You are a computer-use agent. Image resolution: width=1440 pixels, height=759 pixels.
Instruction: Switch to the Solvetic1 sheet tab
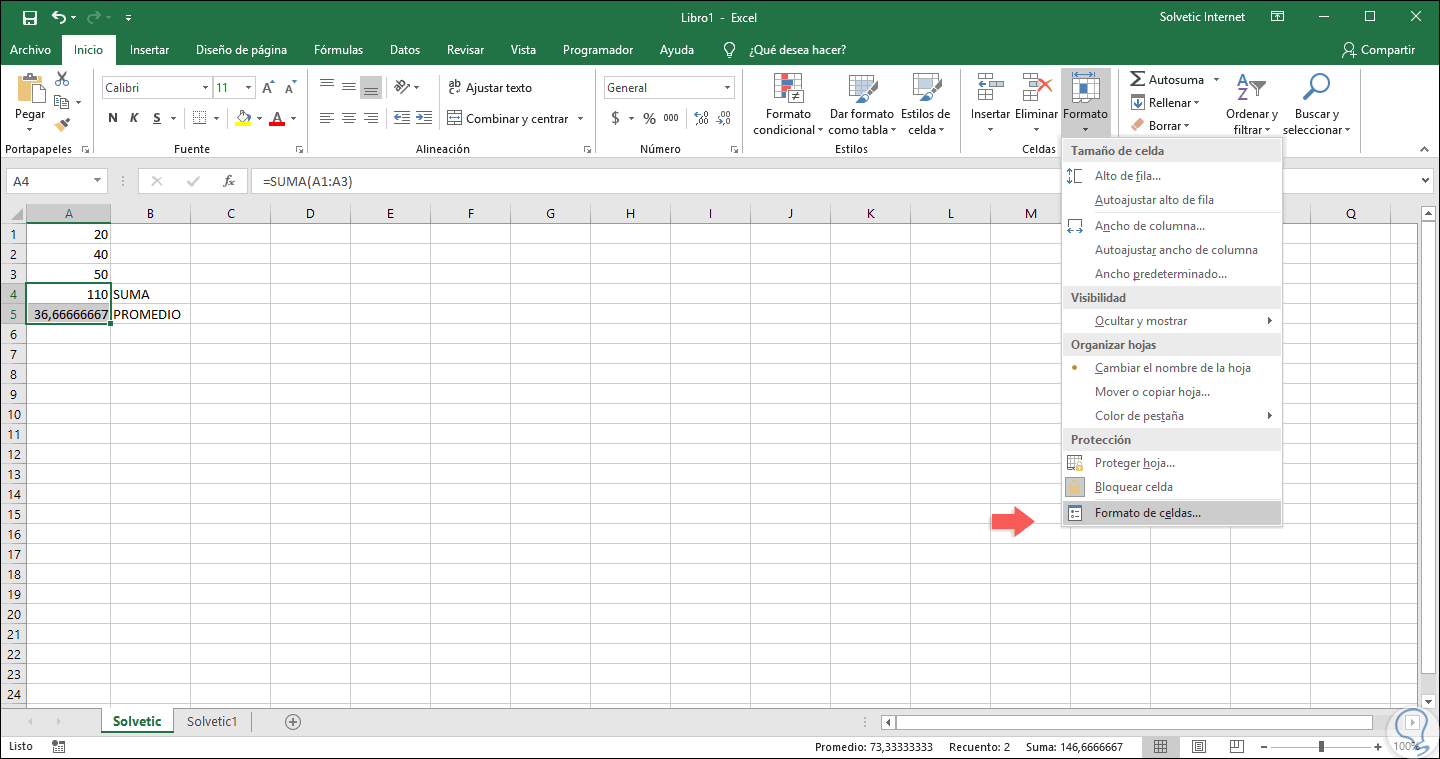[212, 721]
